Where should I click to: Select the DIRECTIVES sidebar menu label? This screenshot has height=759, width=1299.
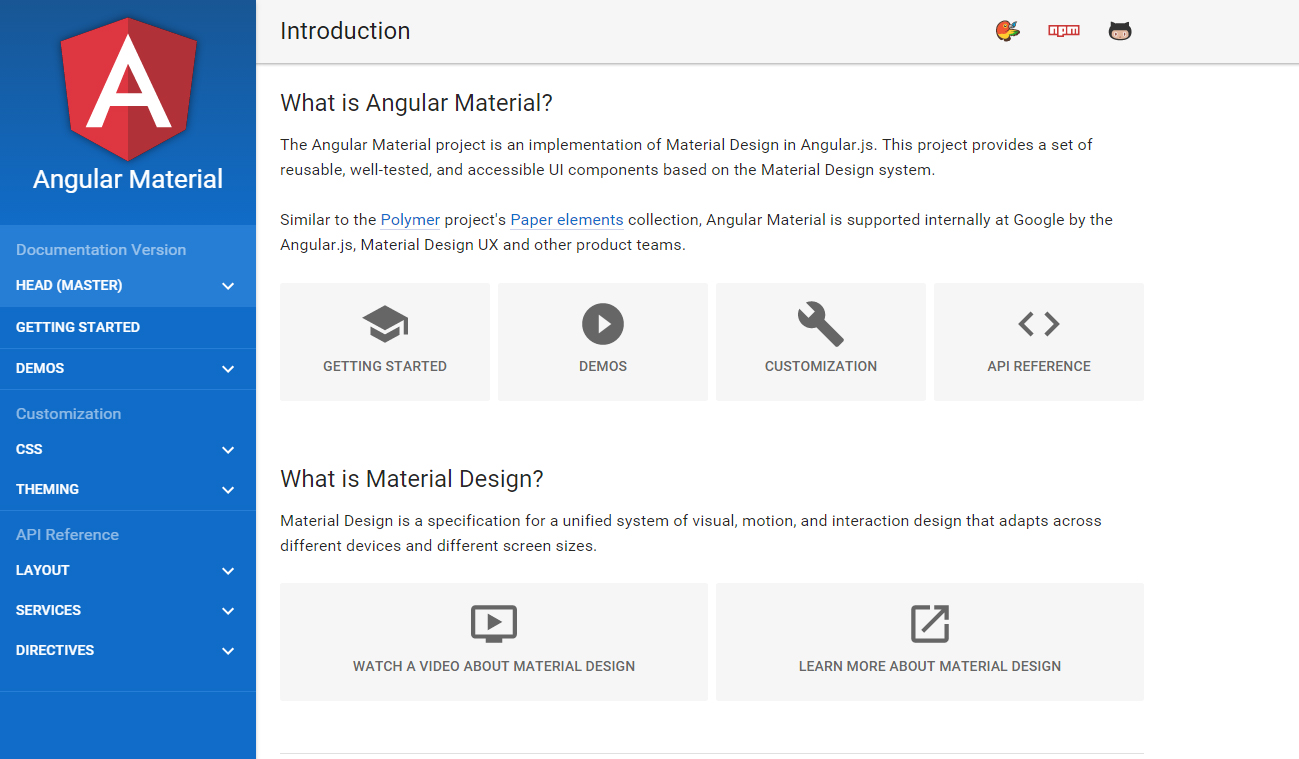[55, 650]
